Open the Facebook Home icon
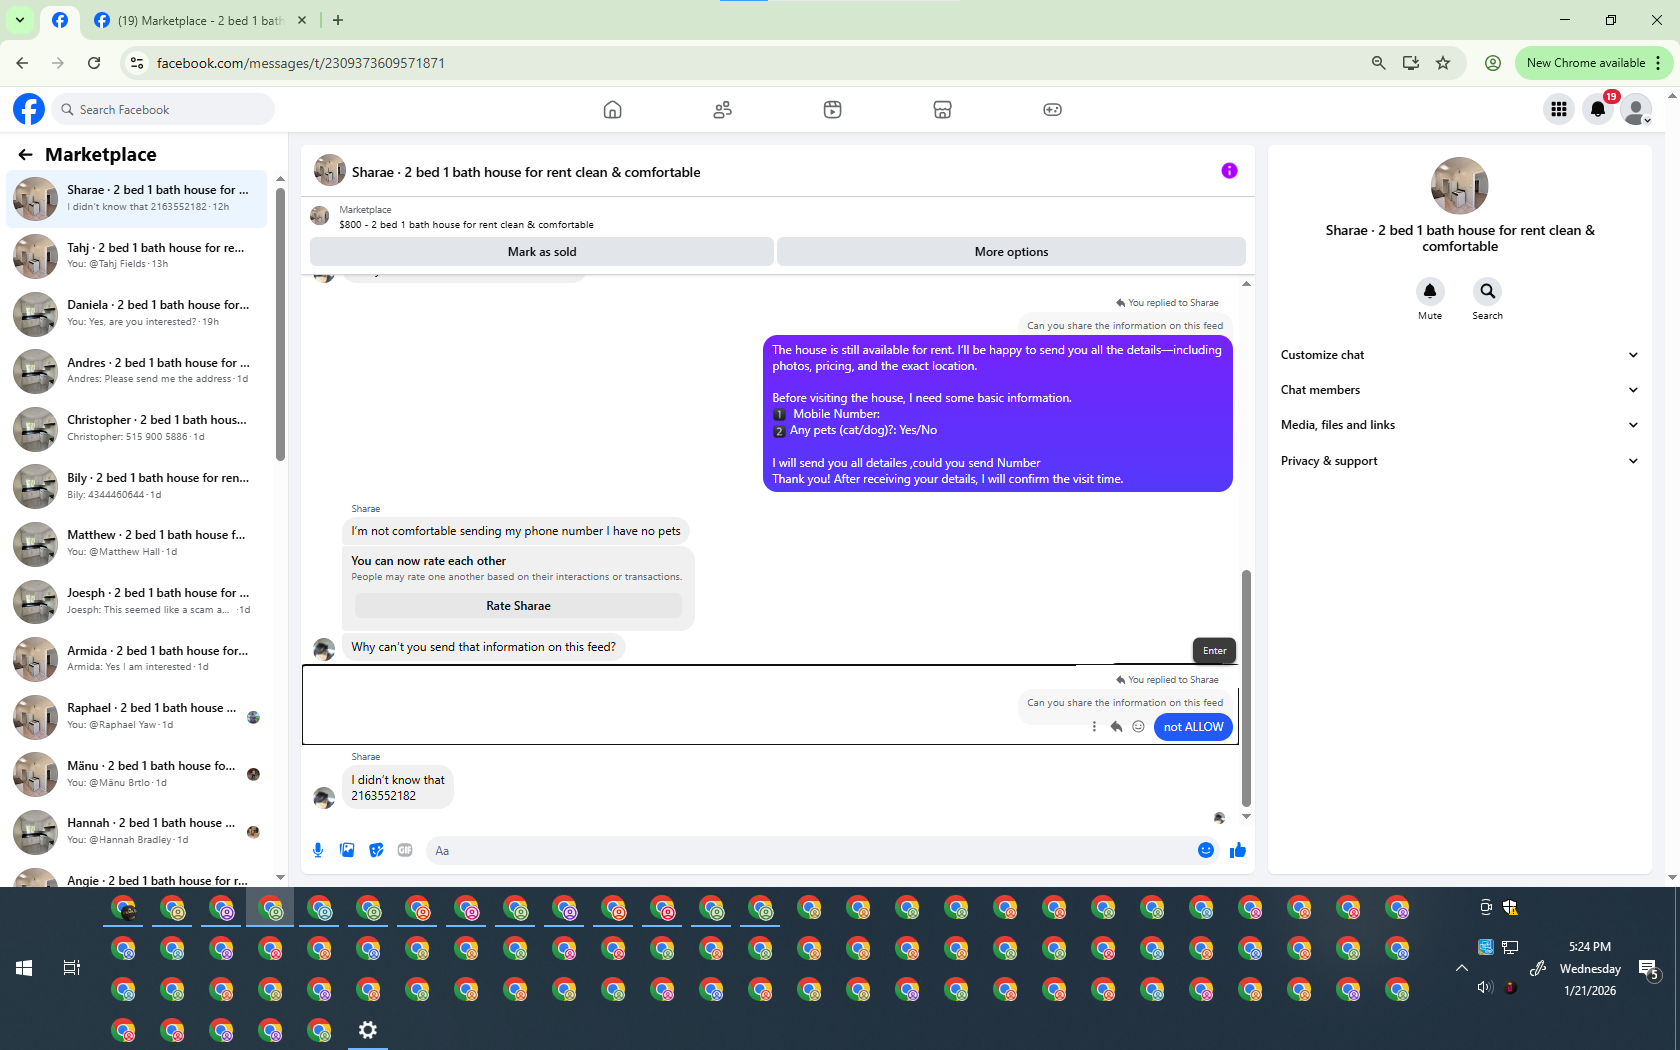 tap(612, 110)
